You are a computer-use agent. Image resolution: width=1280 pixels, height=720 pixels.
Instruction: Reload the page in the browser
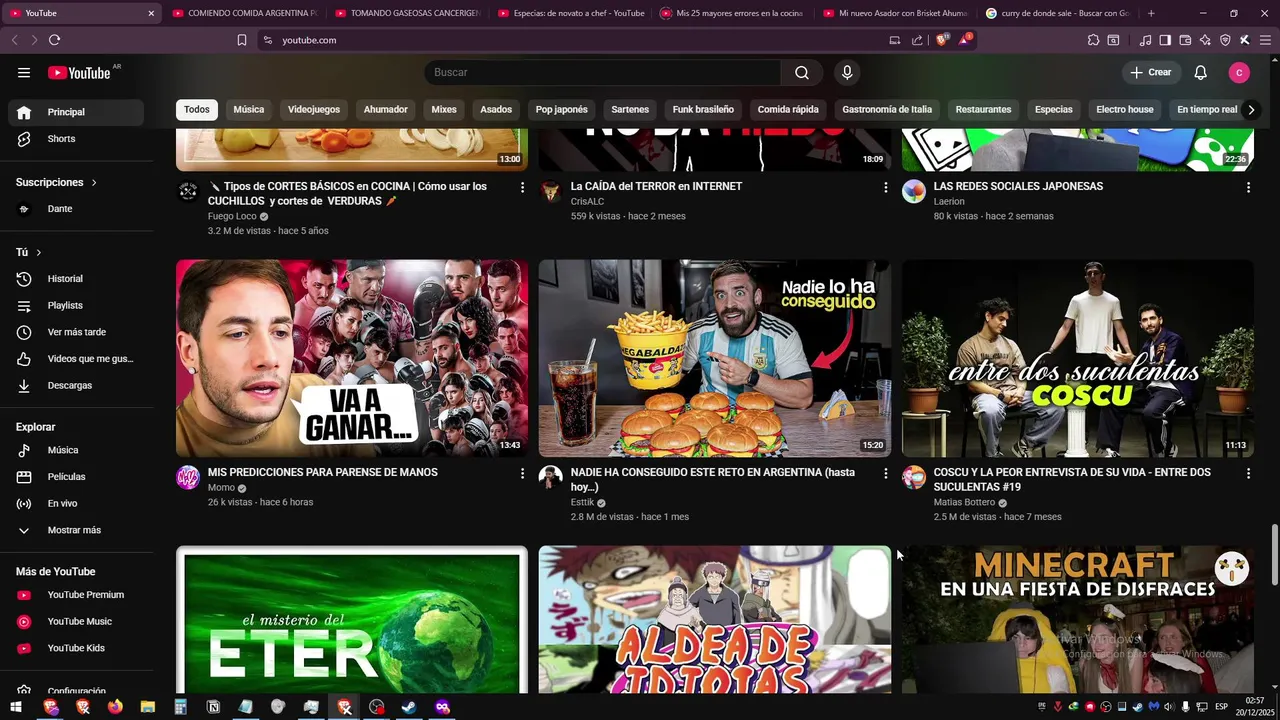pos(54,40)
